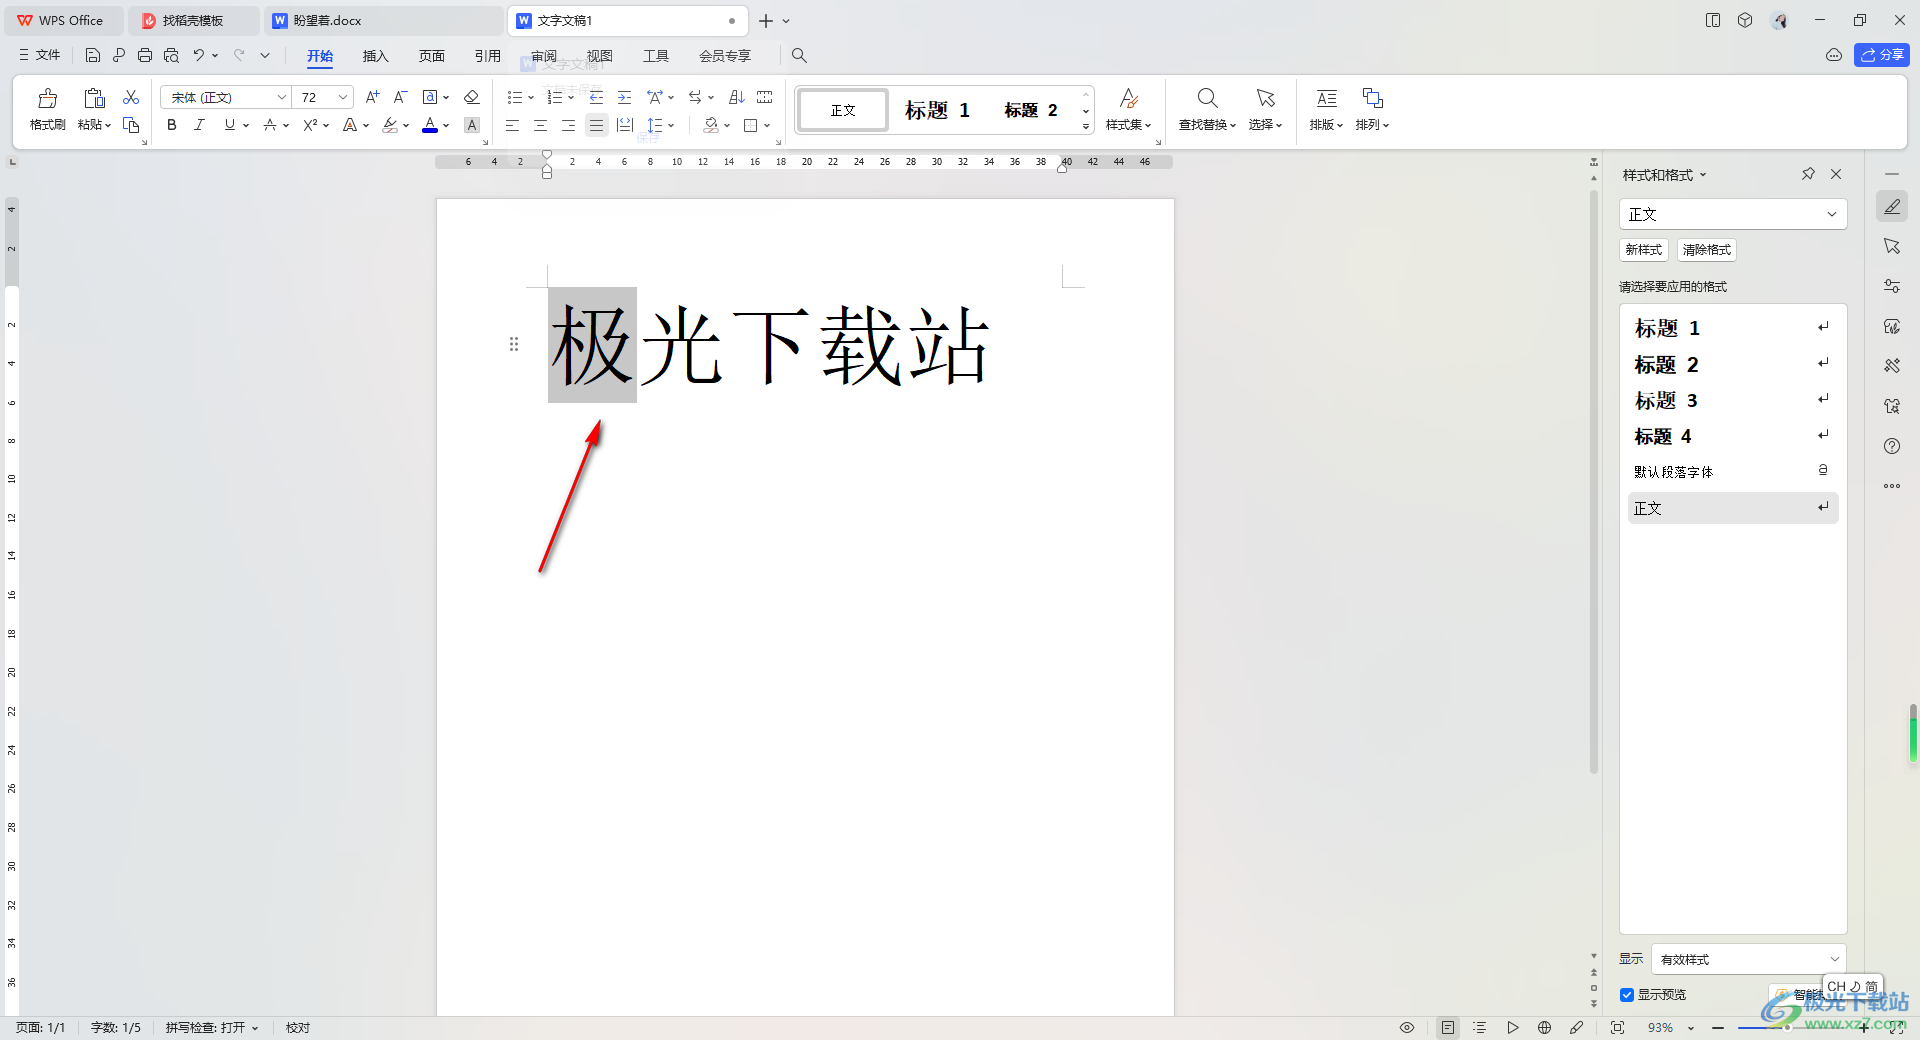Switch to the 插入 tab
1920x1040 pixels.
pyautogui.click(x=375, y=56)
